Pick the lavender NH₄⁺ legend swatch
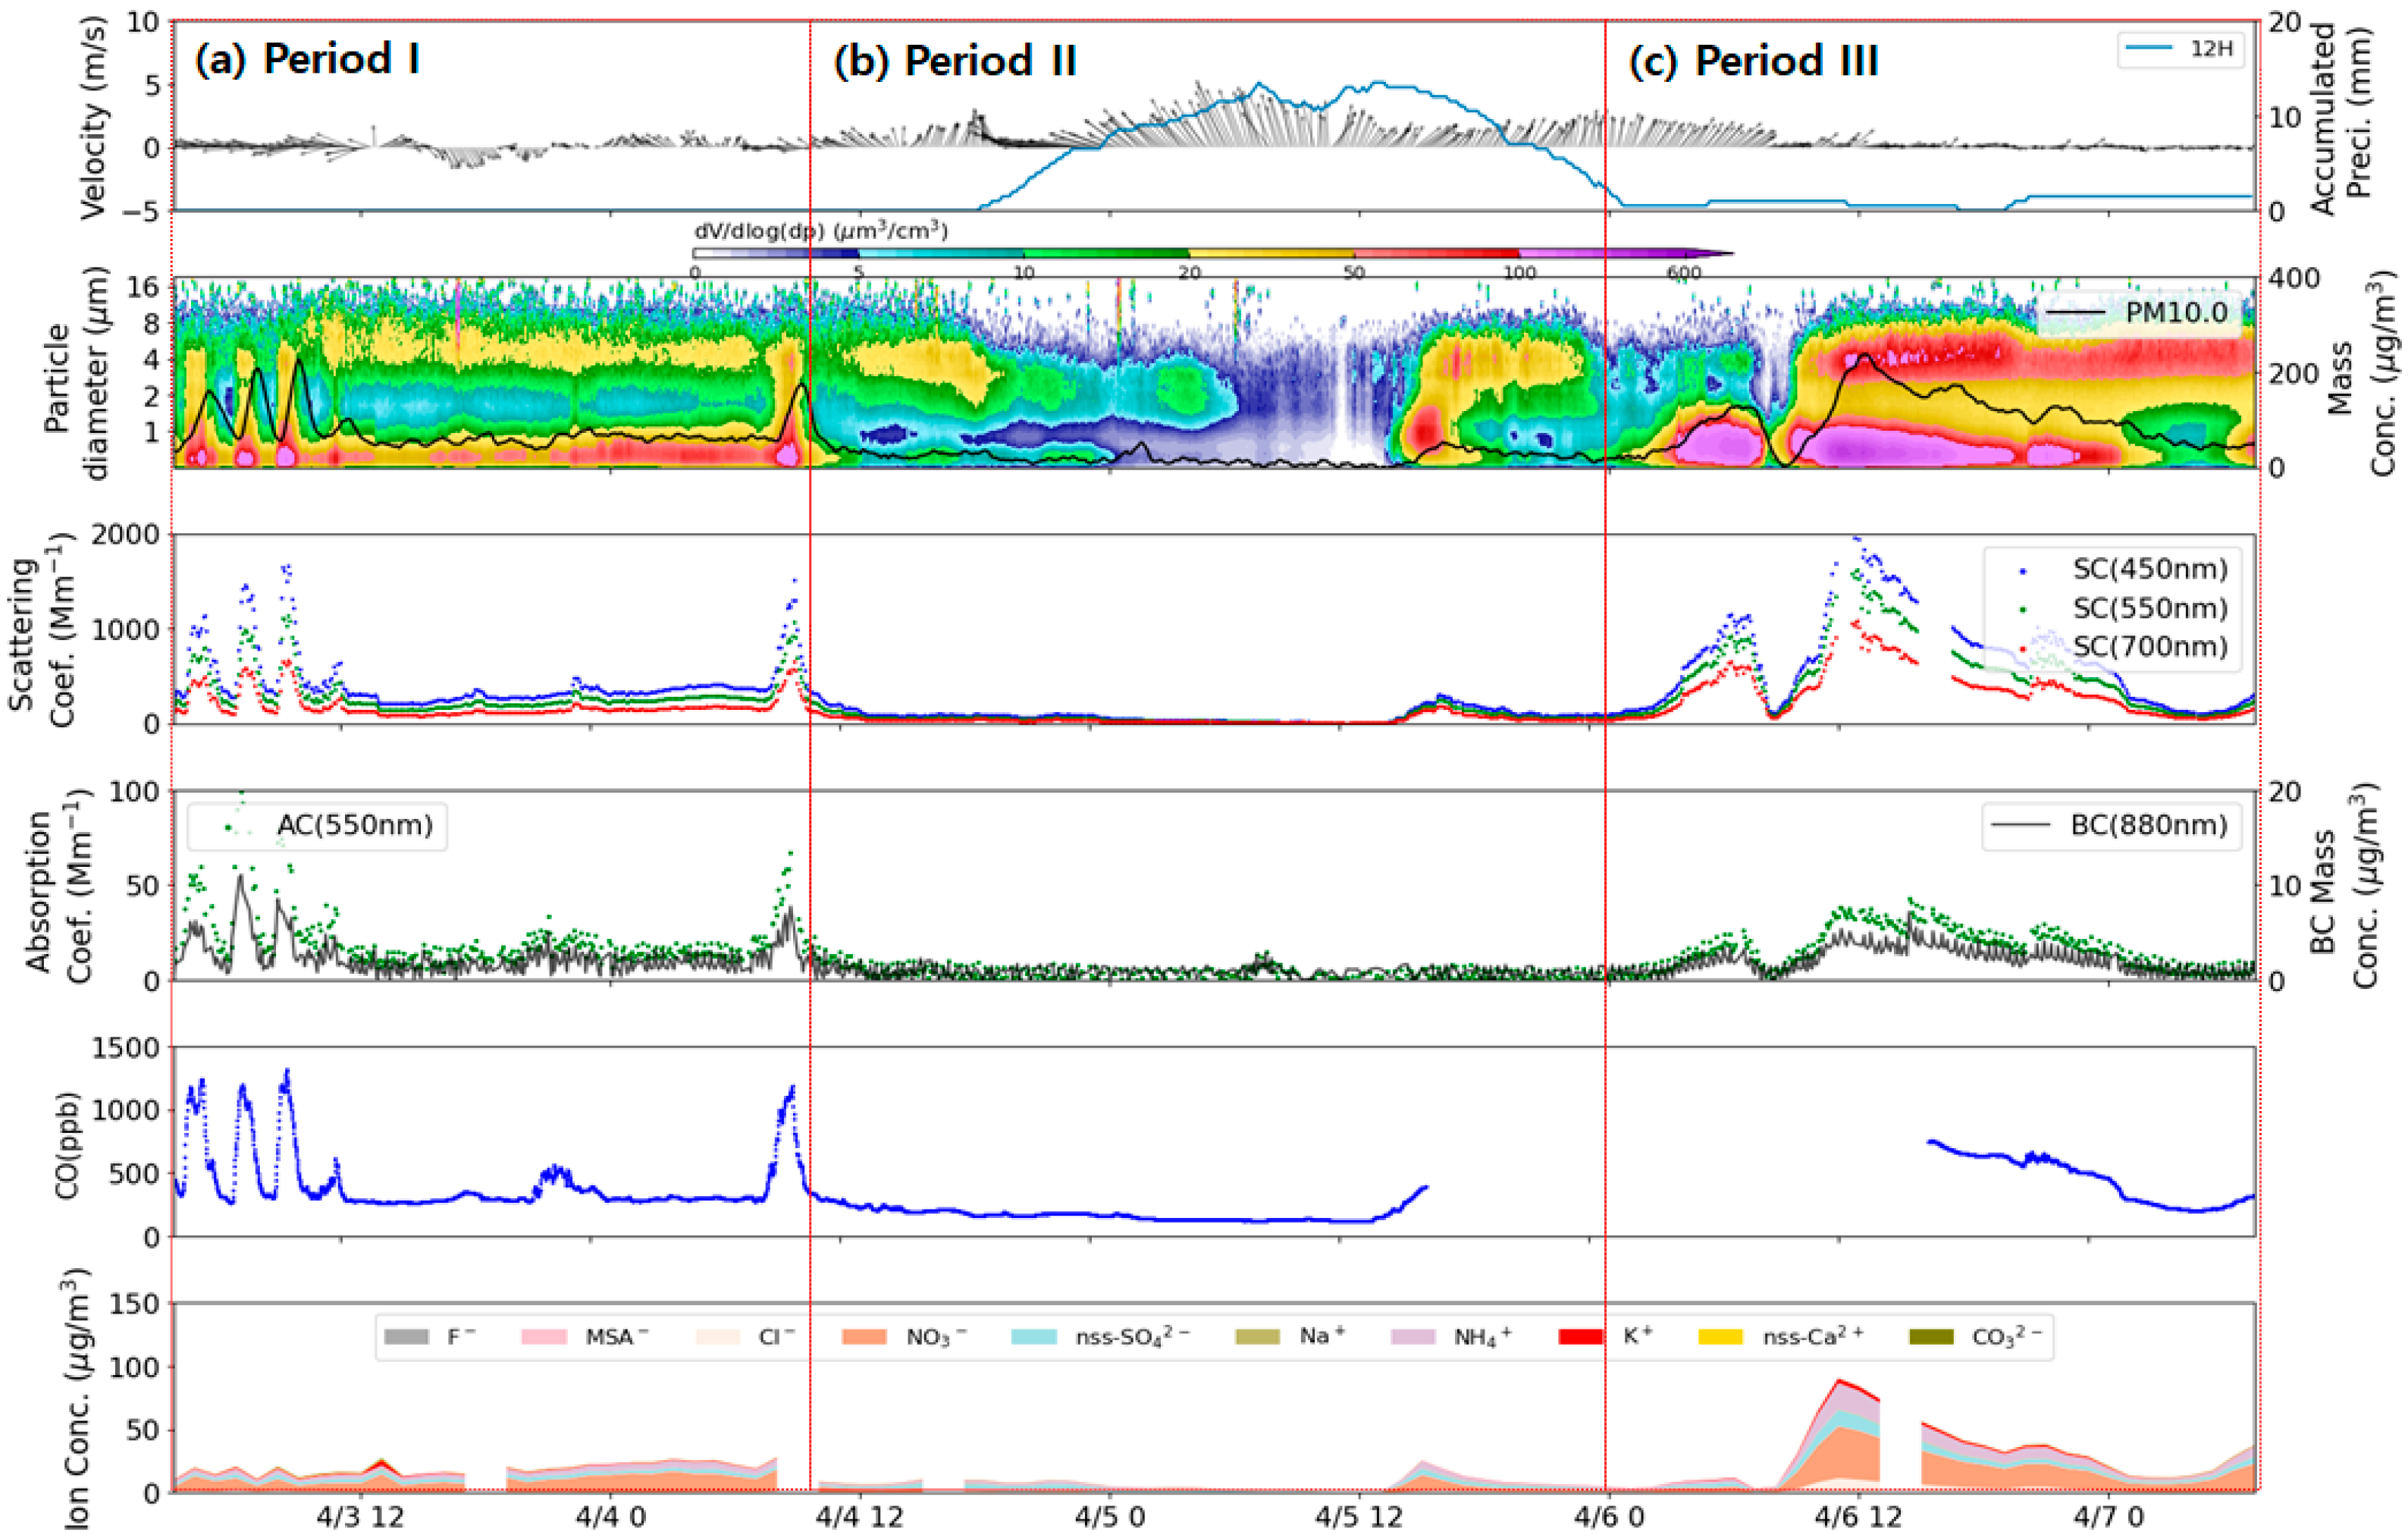Image resolution: width=2408 pixels, height=1538 pixels. click(1413, 1337)
